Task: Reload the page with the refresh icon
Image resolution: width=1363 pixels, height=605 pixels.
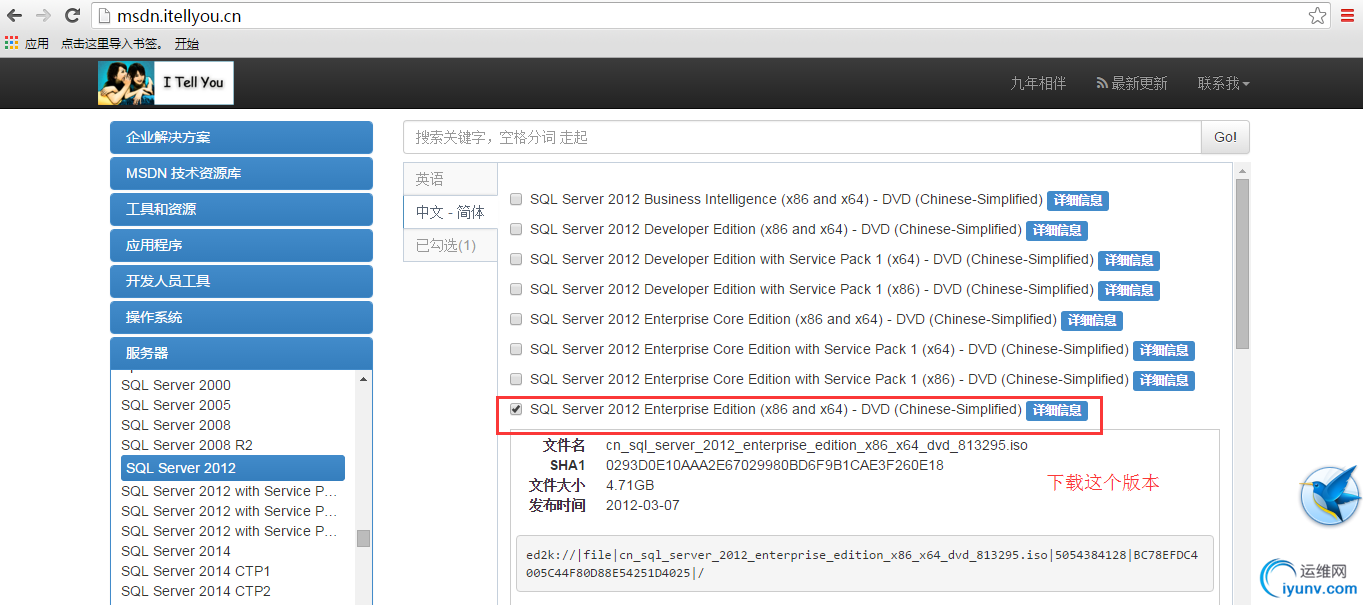Action: (x=72, y=16)
